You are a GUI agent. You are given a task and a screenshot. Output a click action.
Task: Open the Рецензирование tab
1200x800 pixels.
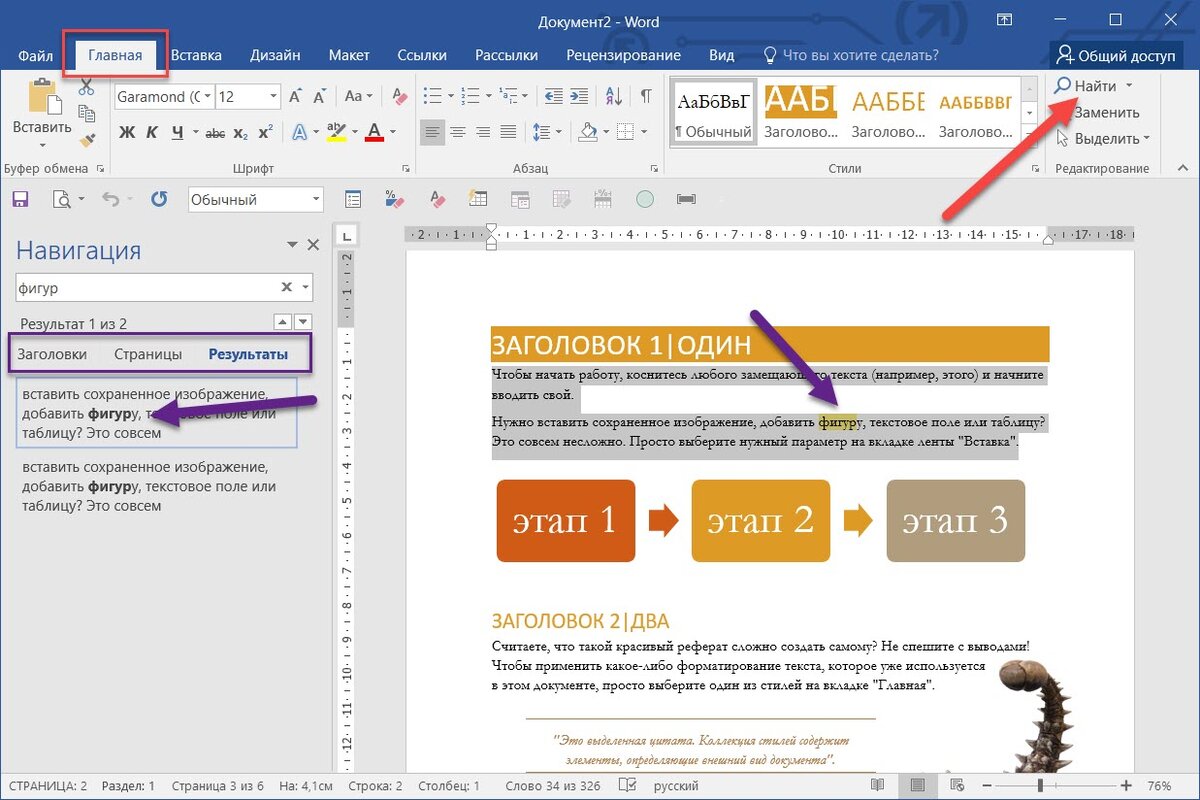pyautogui.click(x=623, y=55)
